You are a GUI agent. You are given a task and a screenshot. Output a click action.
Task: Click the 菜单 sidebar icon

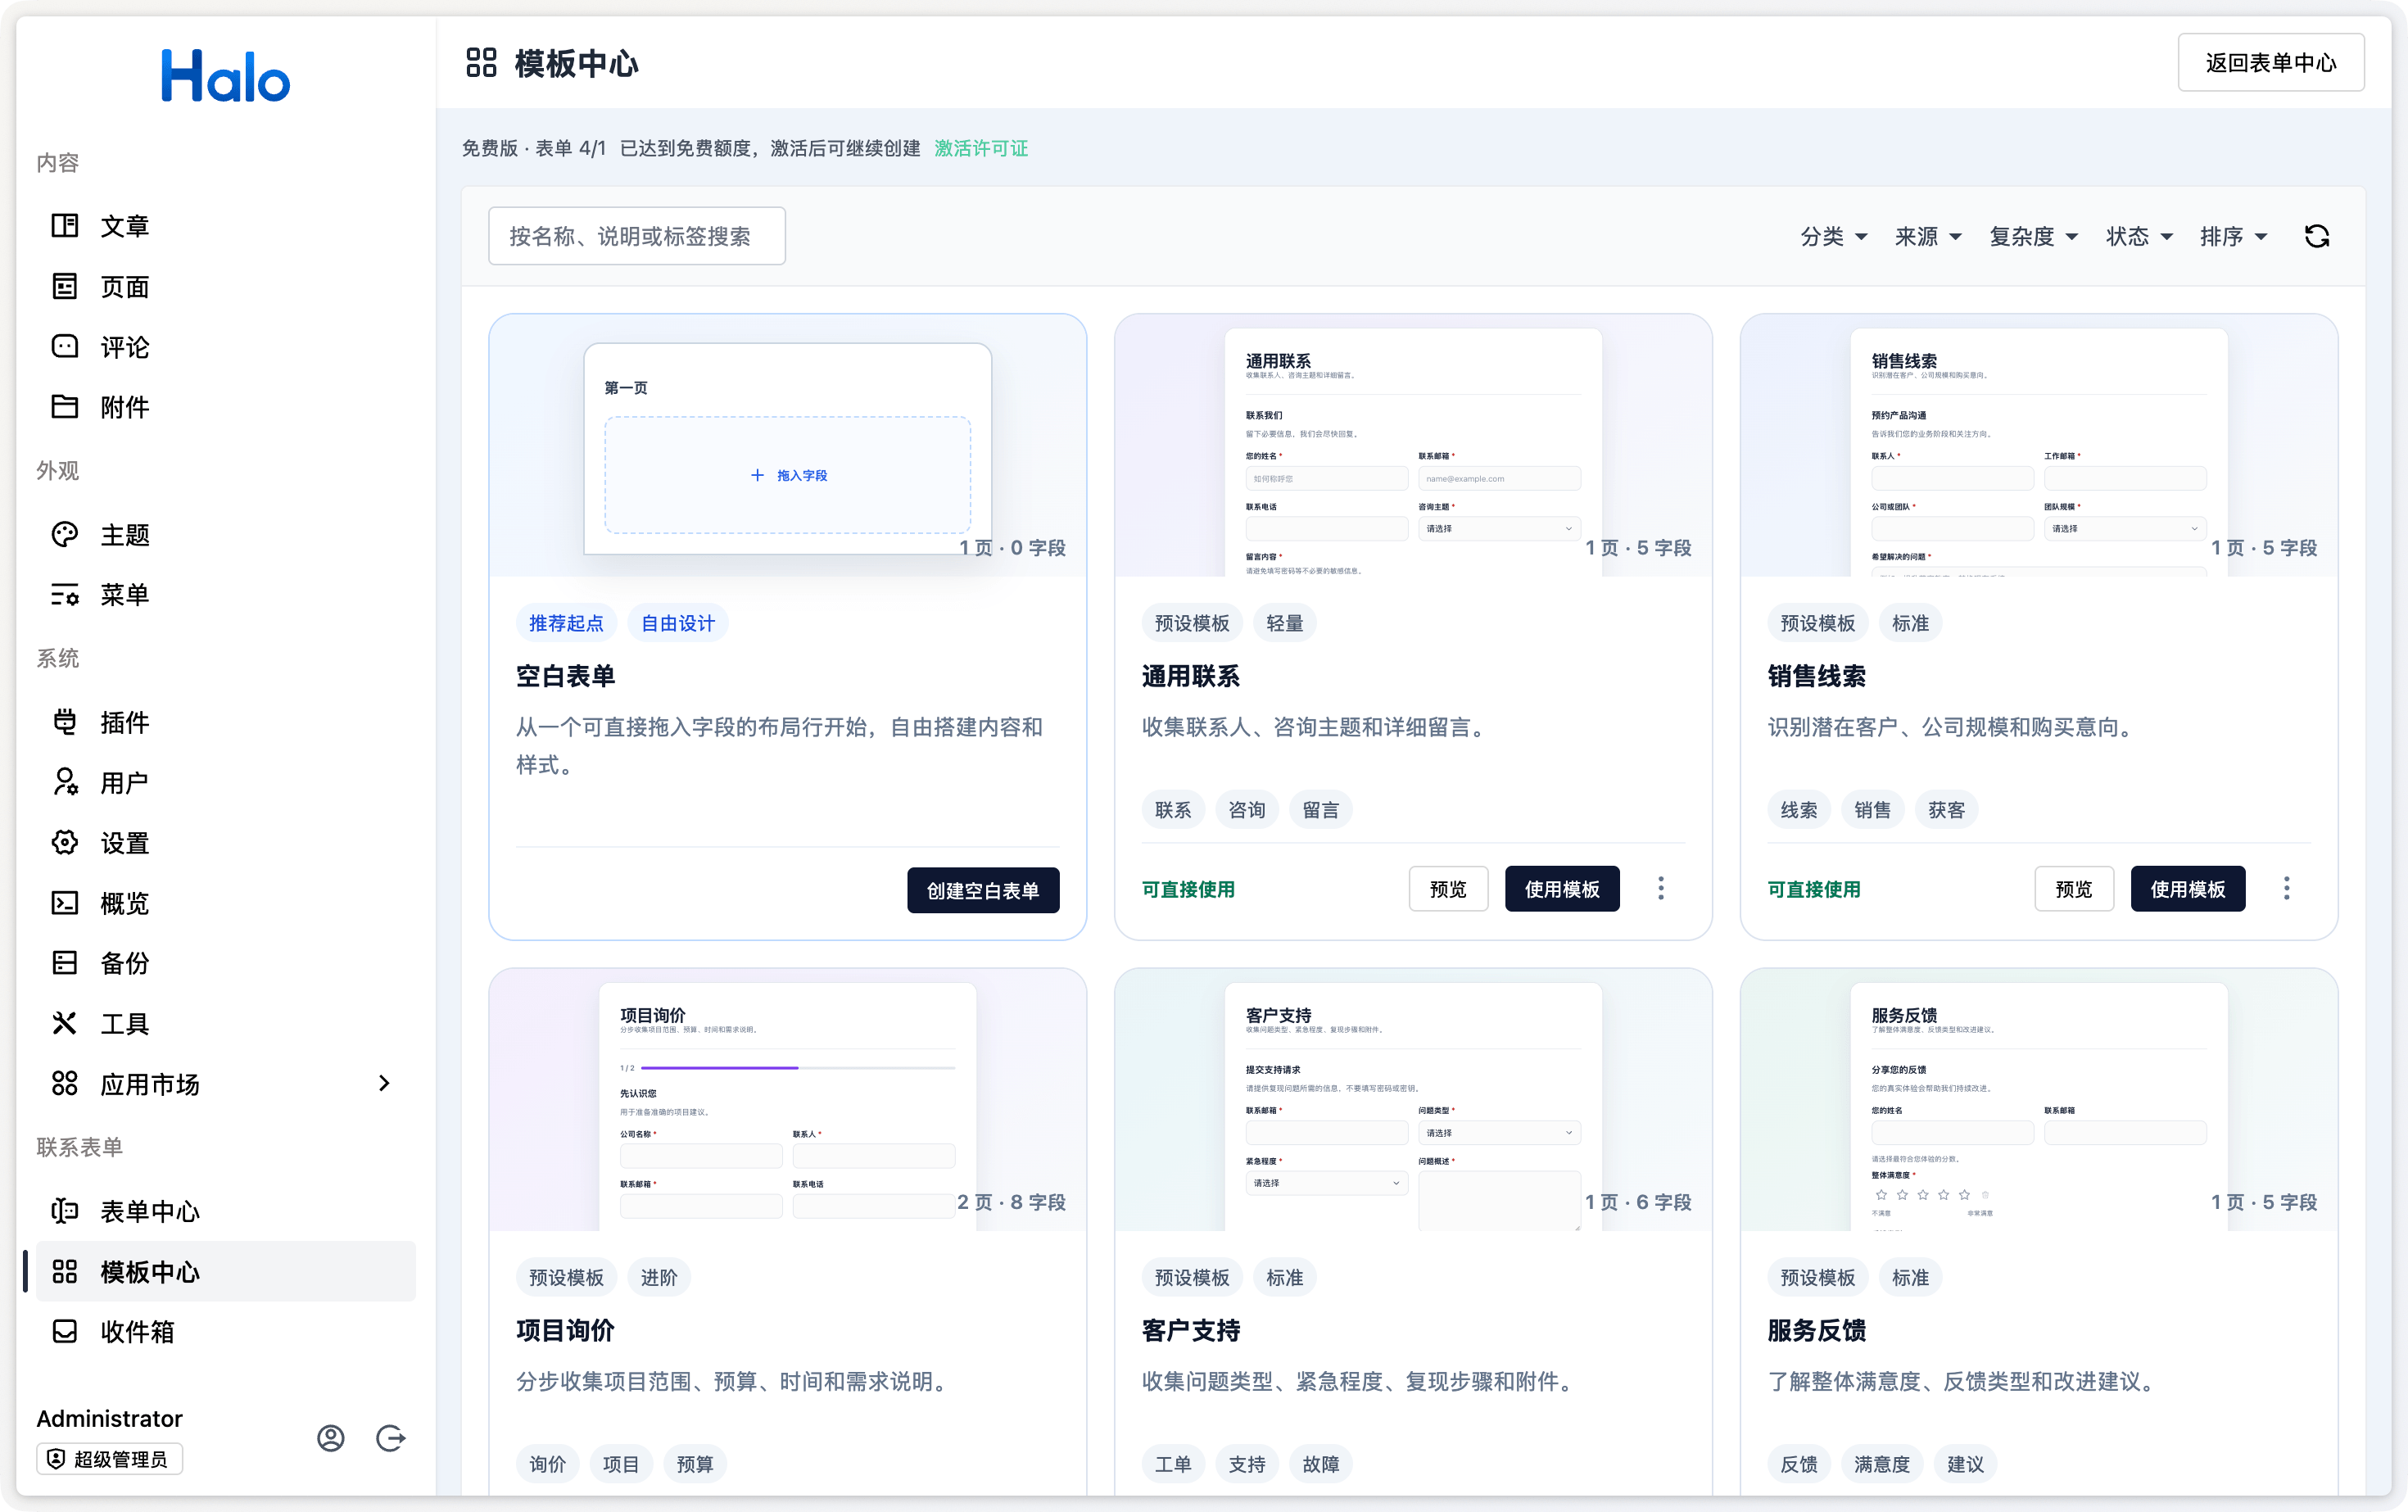[65, 595]
